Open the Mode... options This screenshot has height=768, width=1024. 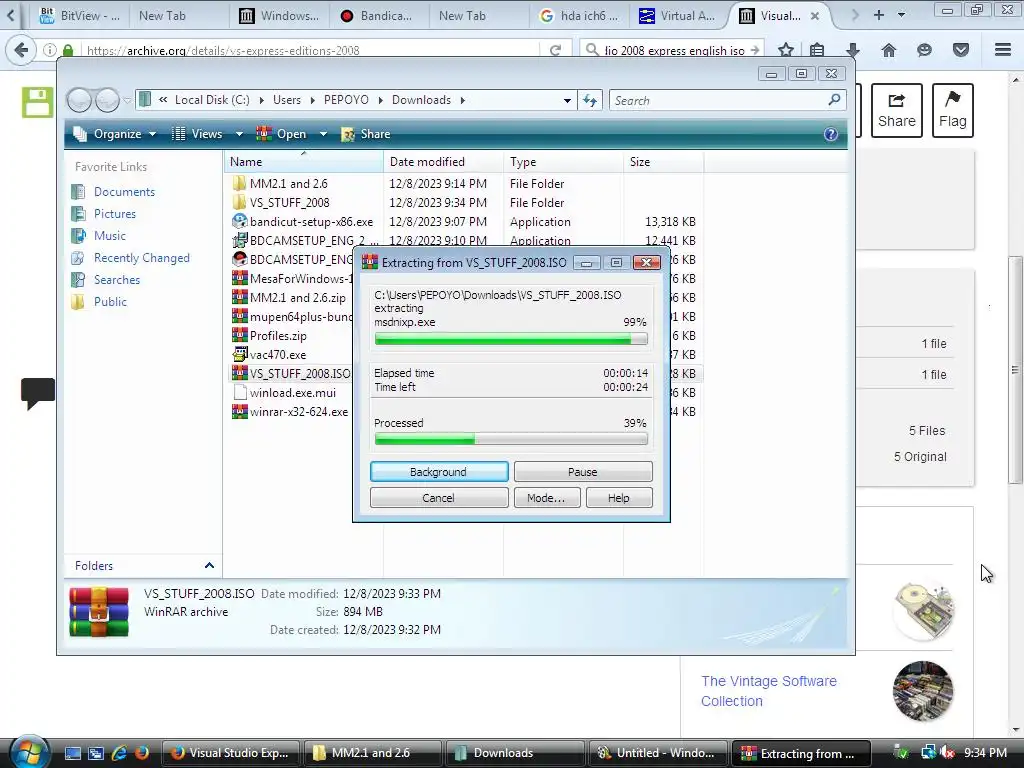(546, 498)
